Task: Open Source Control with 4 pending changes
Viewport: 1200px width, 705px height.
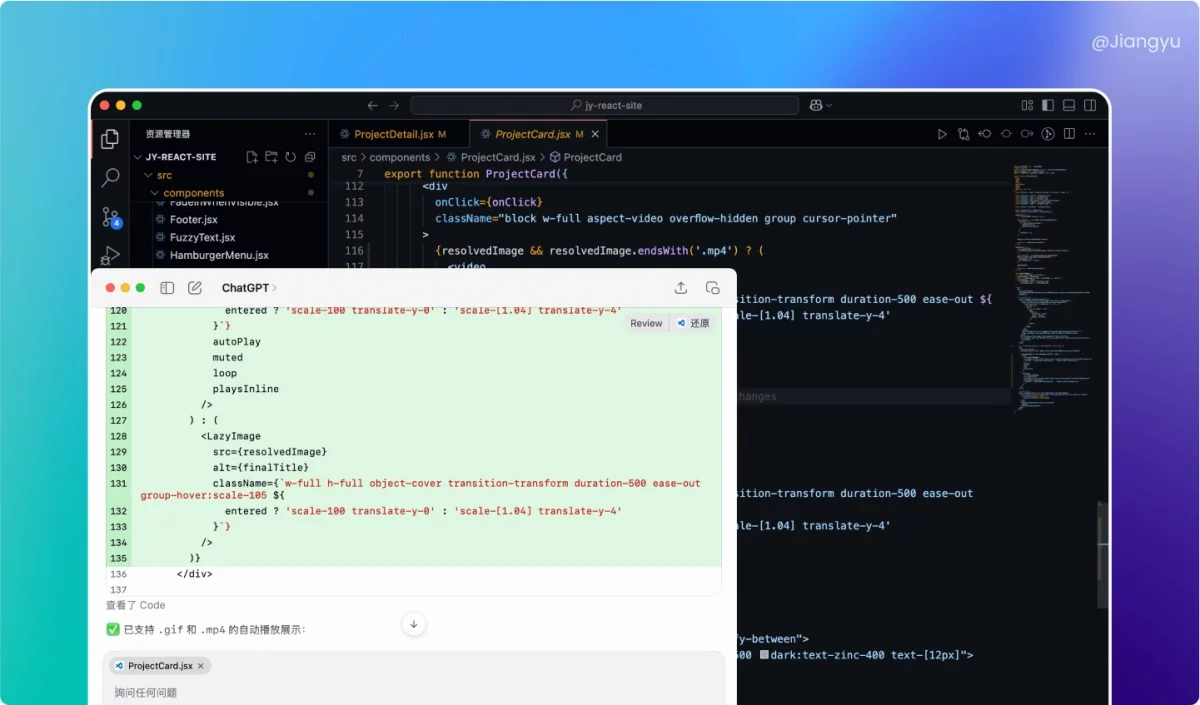Action: coord(110,217)
